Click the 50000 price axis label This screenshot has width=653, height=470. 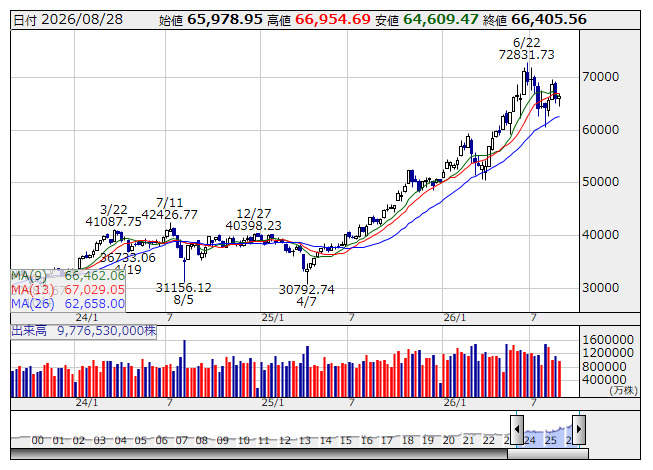[601, 182]
